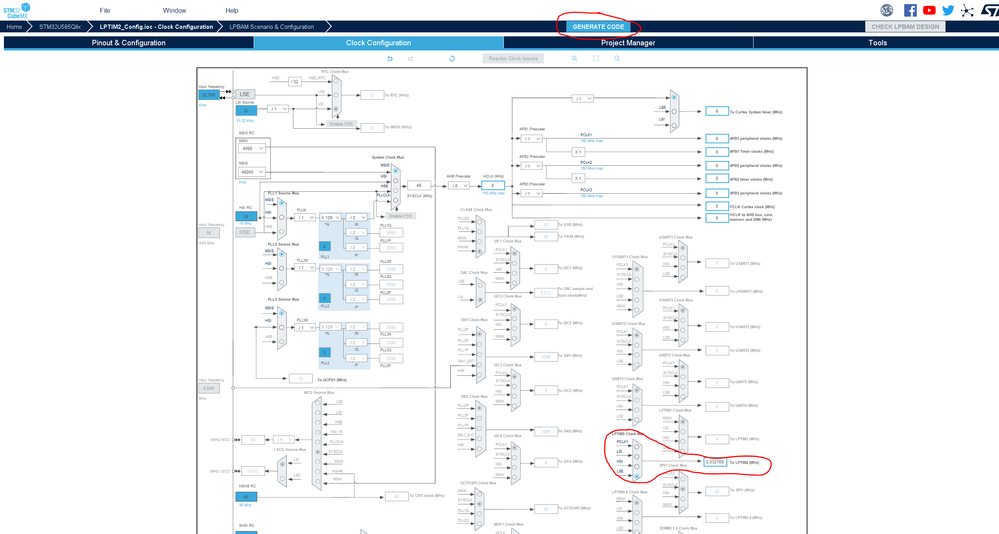Click the To Cortex System timer value box

pos(717,112)
